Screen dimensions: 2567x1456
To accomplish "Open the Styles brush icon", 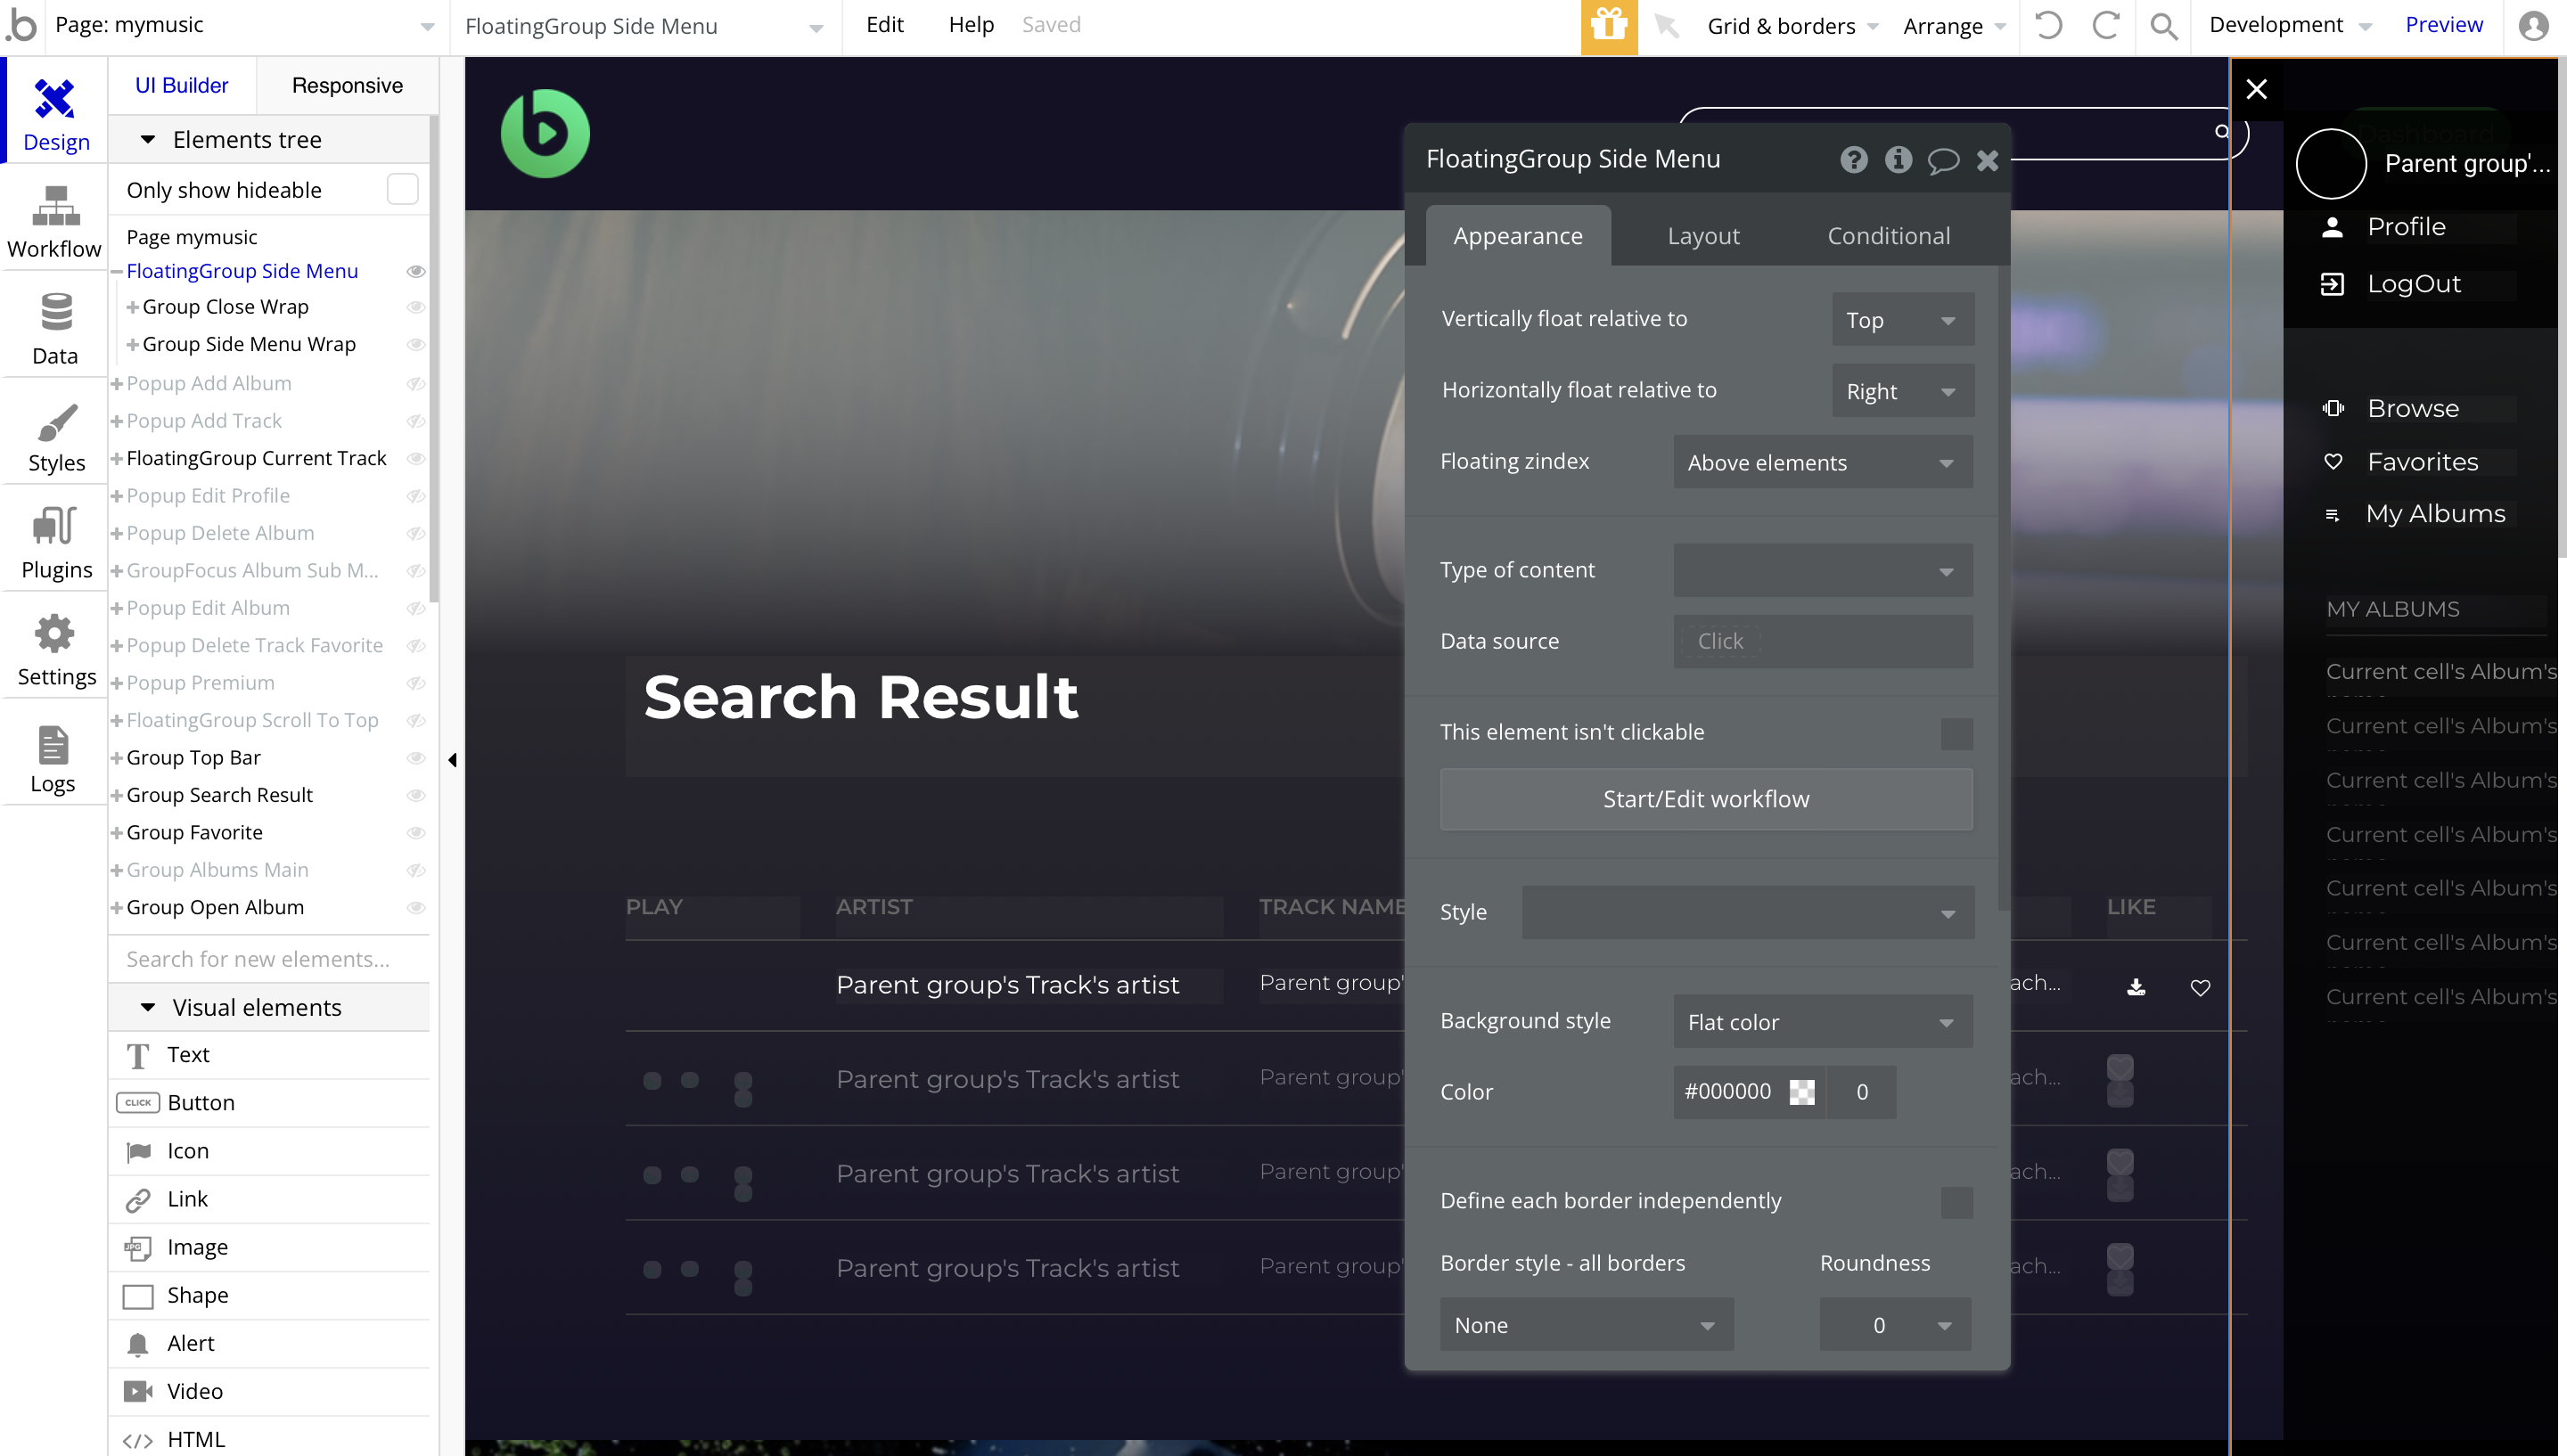I will pos(55,422).
